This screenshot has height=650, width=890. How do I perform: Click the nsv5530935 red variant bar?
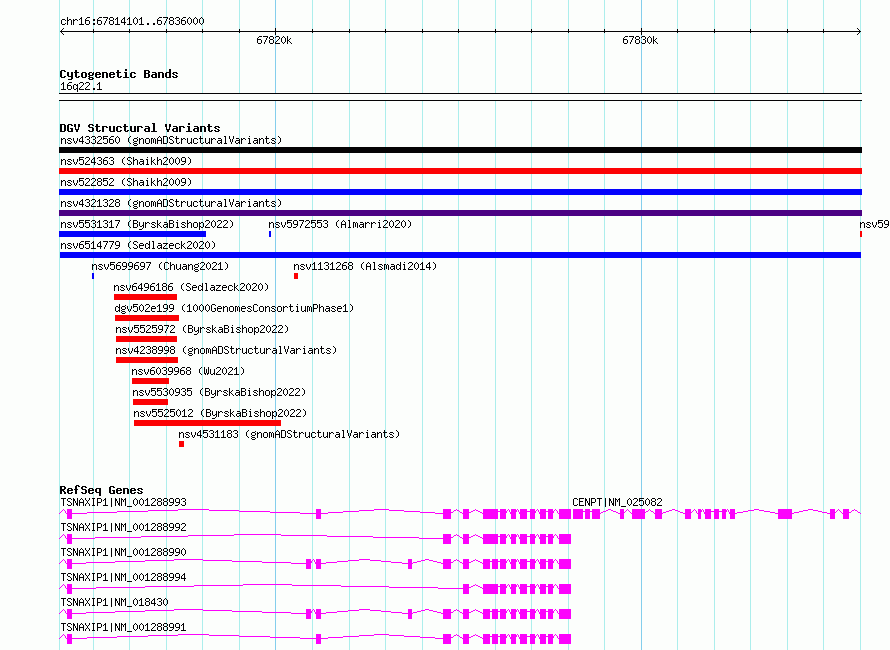point(150,402)
